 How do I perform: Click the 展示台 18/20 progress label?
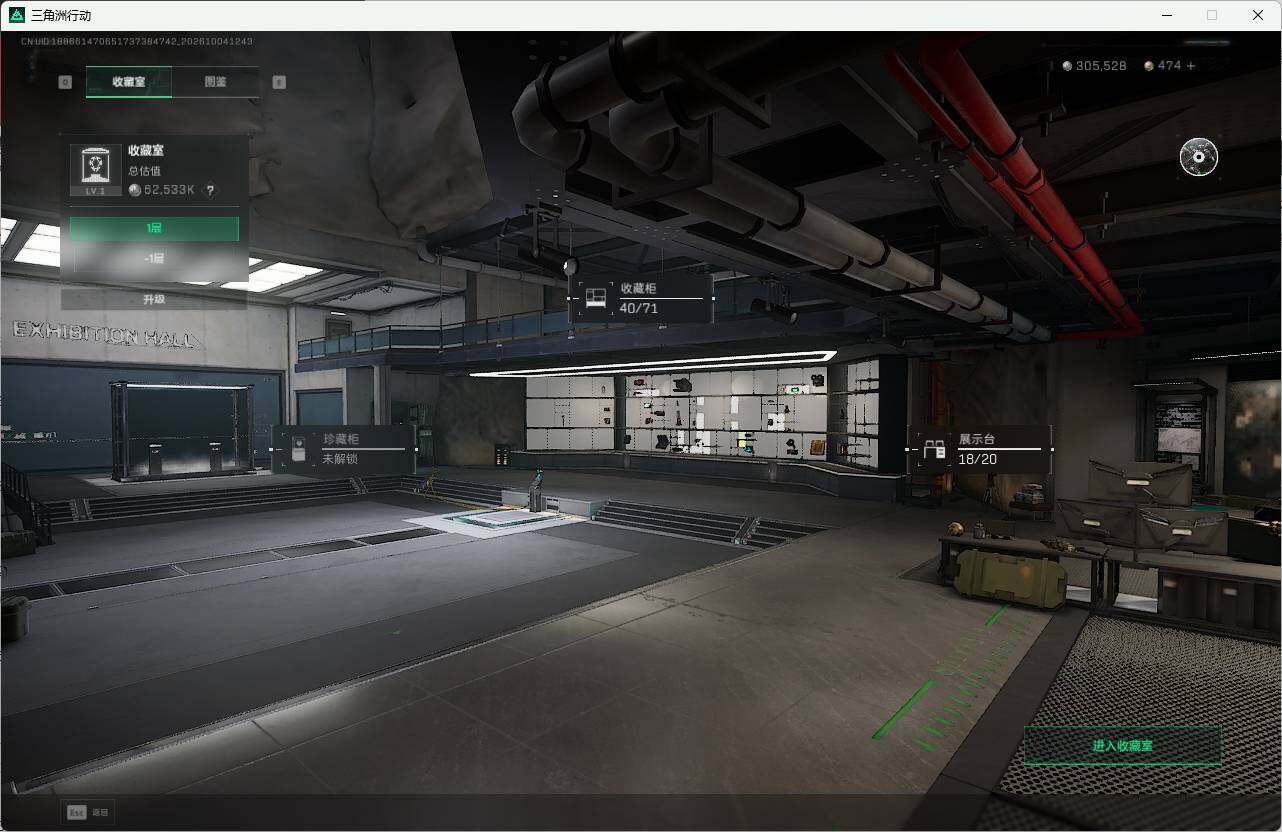pos(978,449)
